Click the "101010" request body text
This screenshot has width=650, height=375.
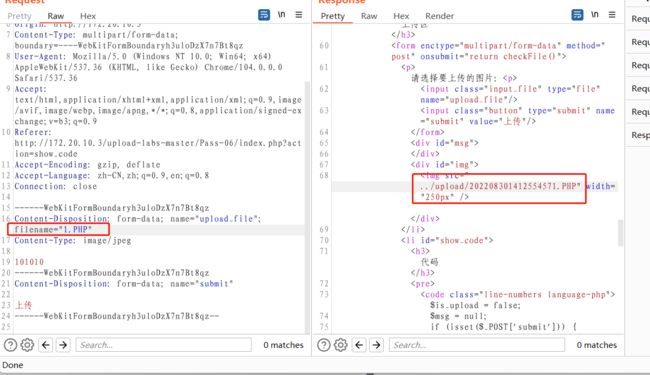pyautogui.click(x=29, y=262)
